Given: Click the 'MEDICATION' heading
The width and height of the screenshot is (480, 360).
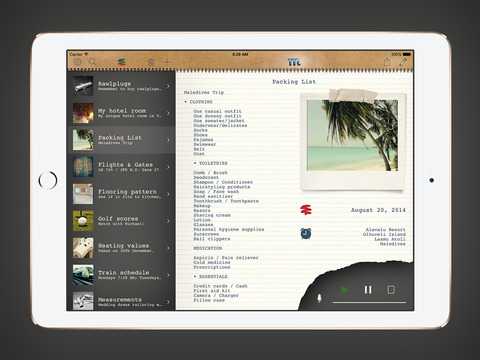Looking at the screenshot, I should 207,248.
